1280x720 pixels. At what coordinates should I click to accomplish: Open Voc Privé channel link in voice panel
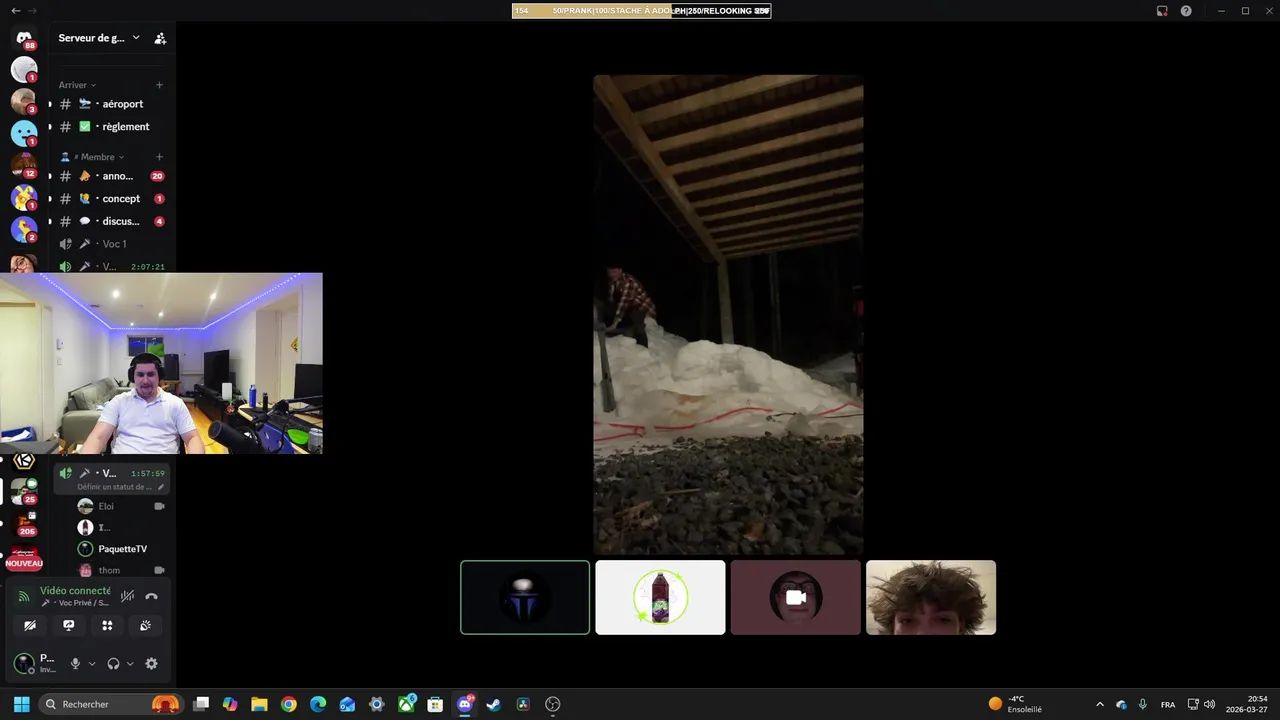(75, 603)
